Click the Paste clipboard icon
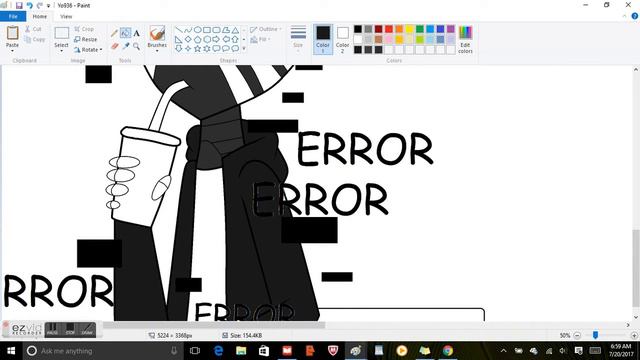This screenshot has height=360, width=640. (12, 33)
